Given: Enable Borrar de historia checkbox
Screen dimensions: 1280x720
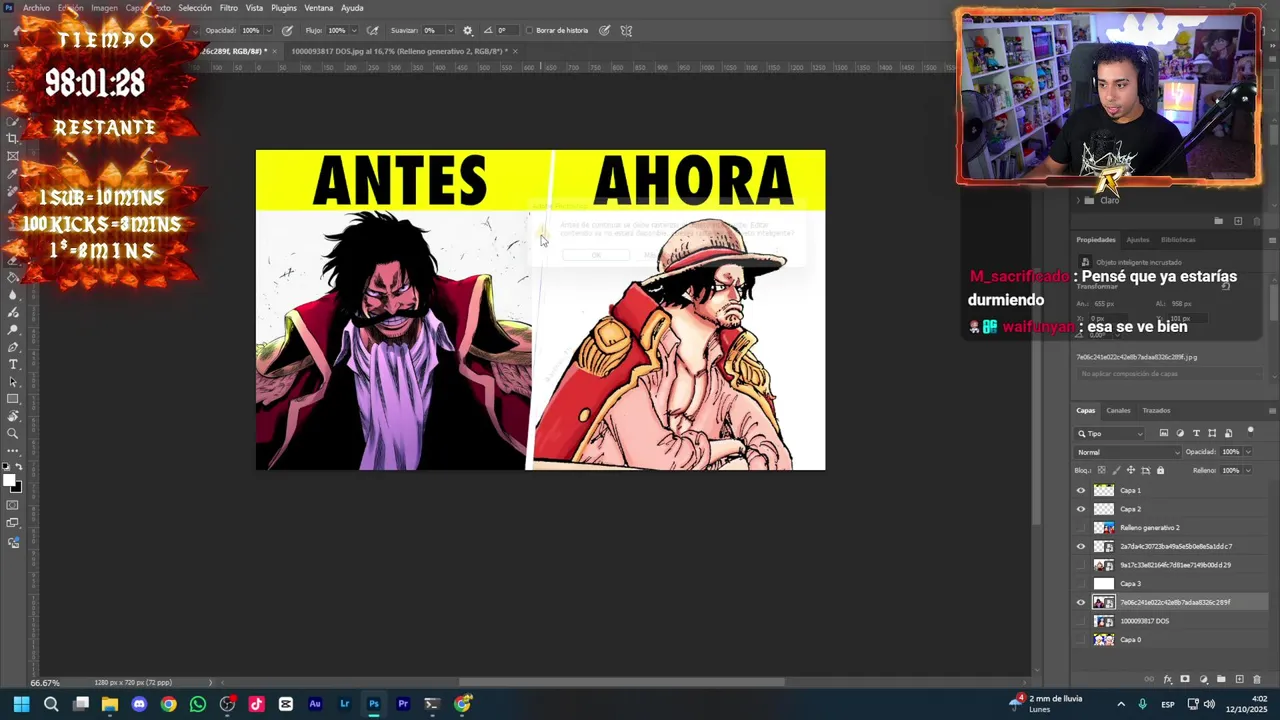Looking at the screenshot, I should coord(529,30).
